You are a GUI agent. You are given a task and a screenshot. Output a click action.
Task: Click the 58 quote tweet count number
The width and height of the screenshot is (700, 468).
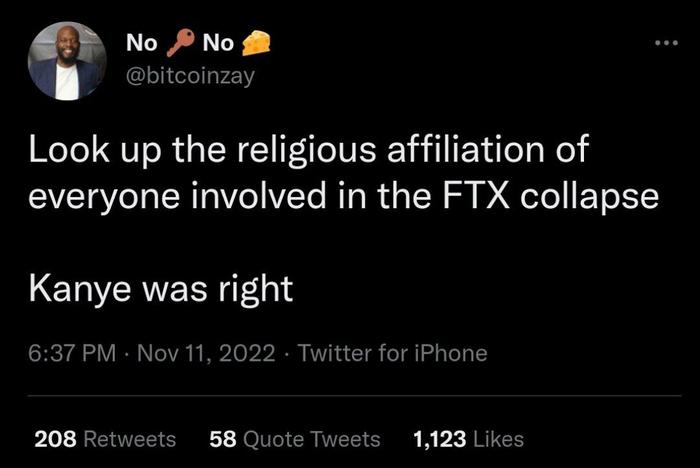tap(223, 438)
